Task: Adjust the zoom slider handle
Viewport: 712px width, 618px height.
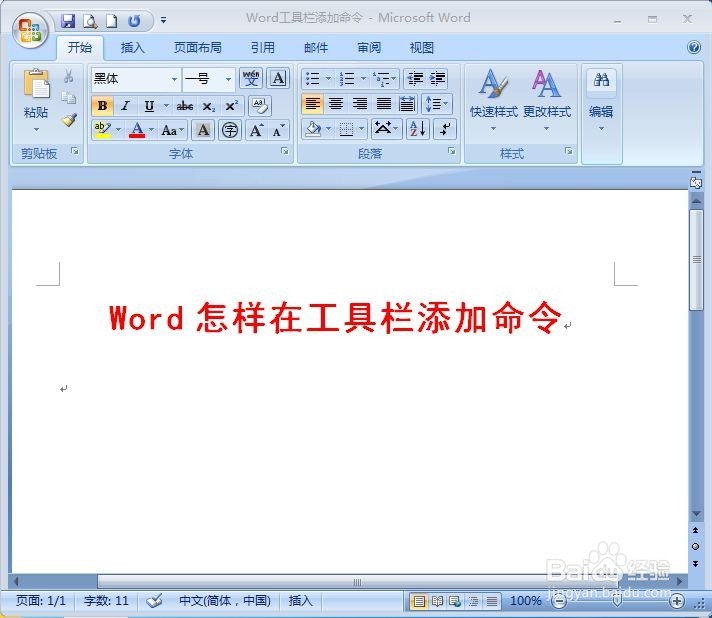Action: [617, 601]
